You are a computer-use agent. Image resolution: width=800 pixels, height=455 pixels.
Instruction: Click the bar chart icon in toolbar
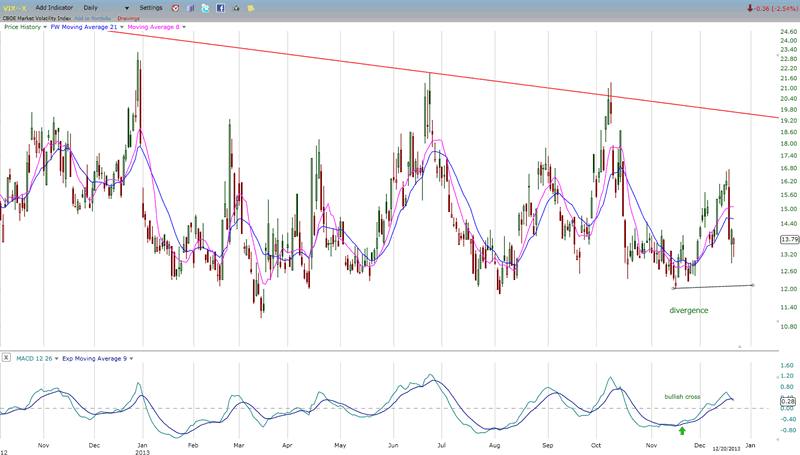(190, 7)
